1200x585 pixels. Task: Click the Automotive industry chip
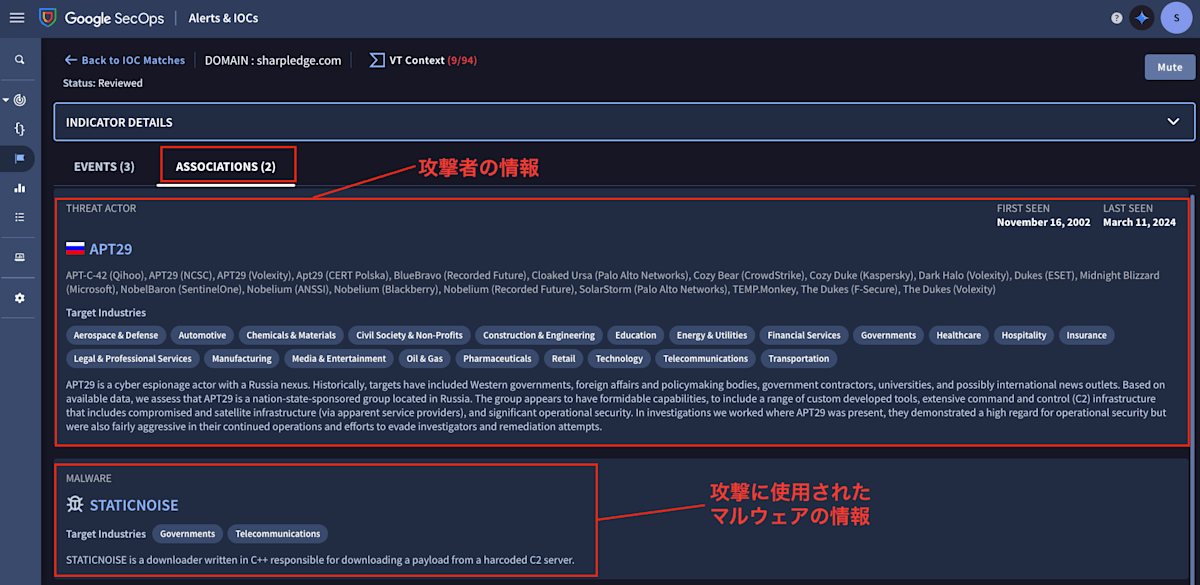pyautogui.click(x=202, y=335)
